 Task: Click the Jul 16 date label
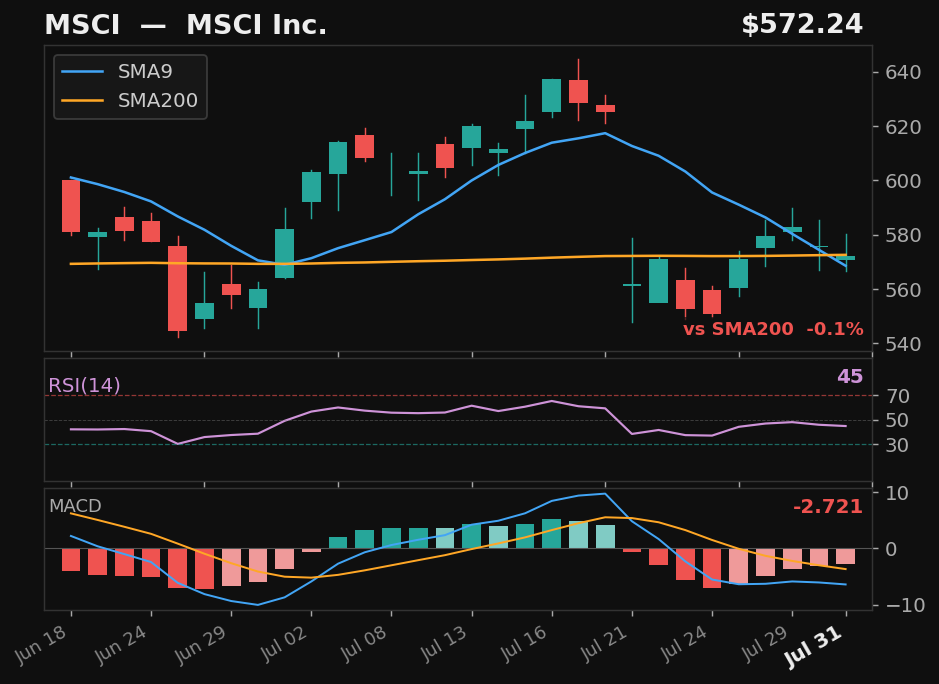(523, 644)
